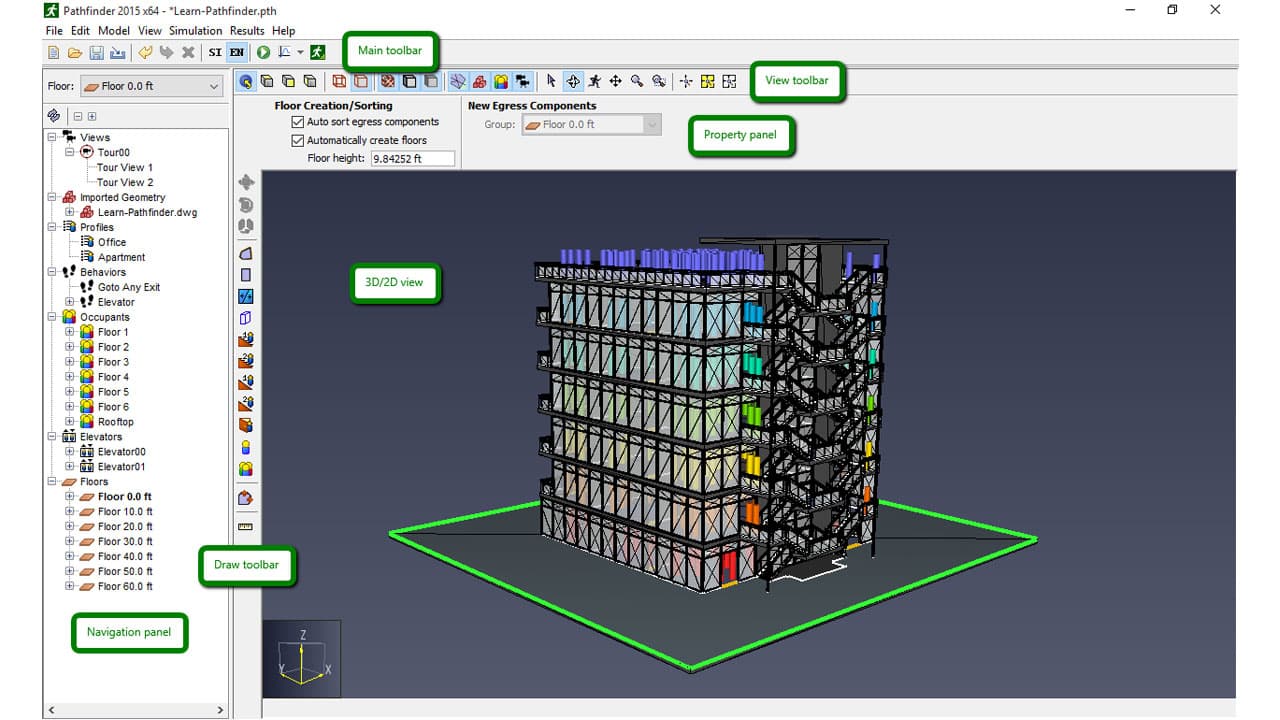Select the add single occupant tool
Viewport: 1280px width, 720px height.
(245, 447)
